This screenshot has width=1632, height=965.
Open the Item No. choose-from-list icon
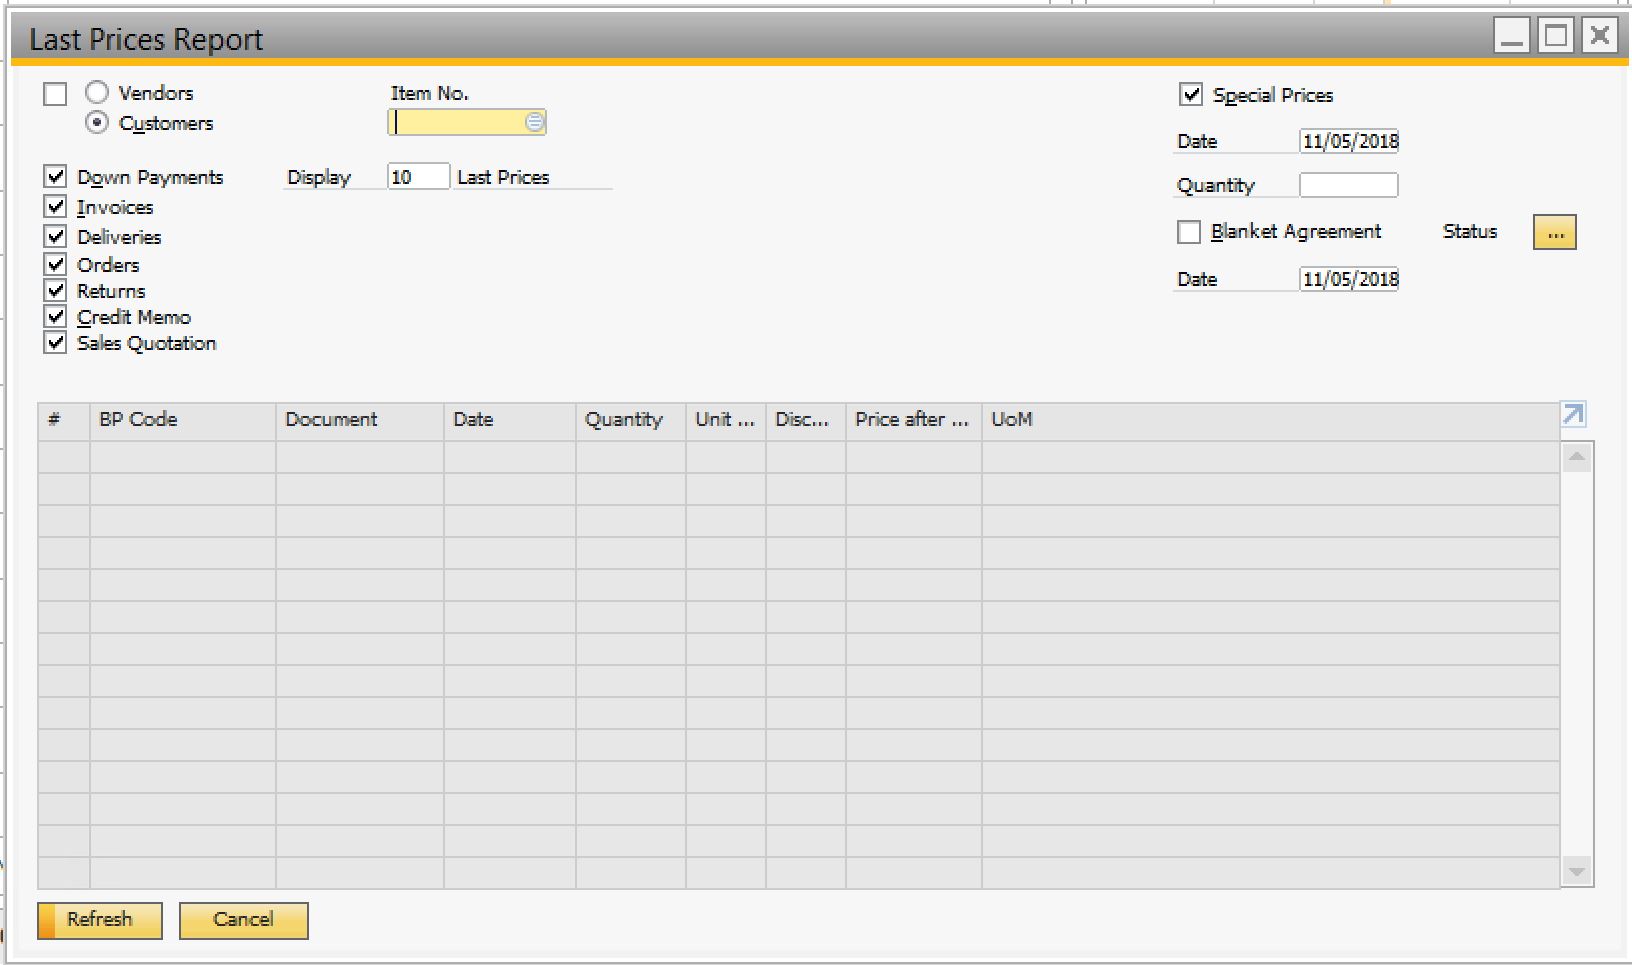[x=535, y=122]
